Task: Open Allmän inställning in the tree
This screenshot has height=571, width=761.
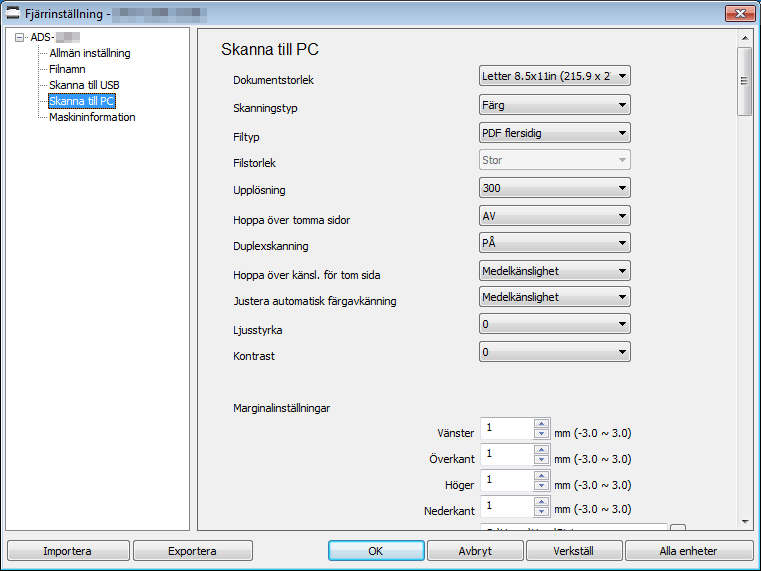Action: [x=90, y=53]
